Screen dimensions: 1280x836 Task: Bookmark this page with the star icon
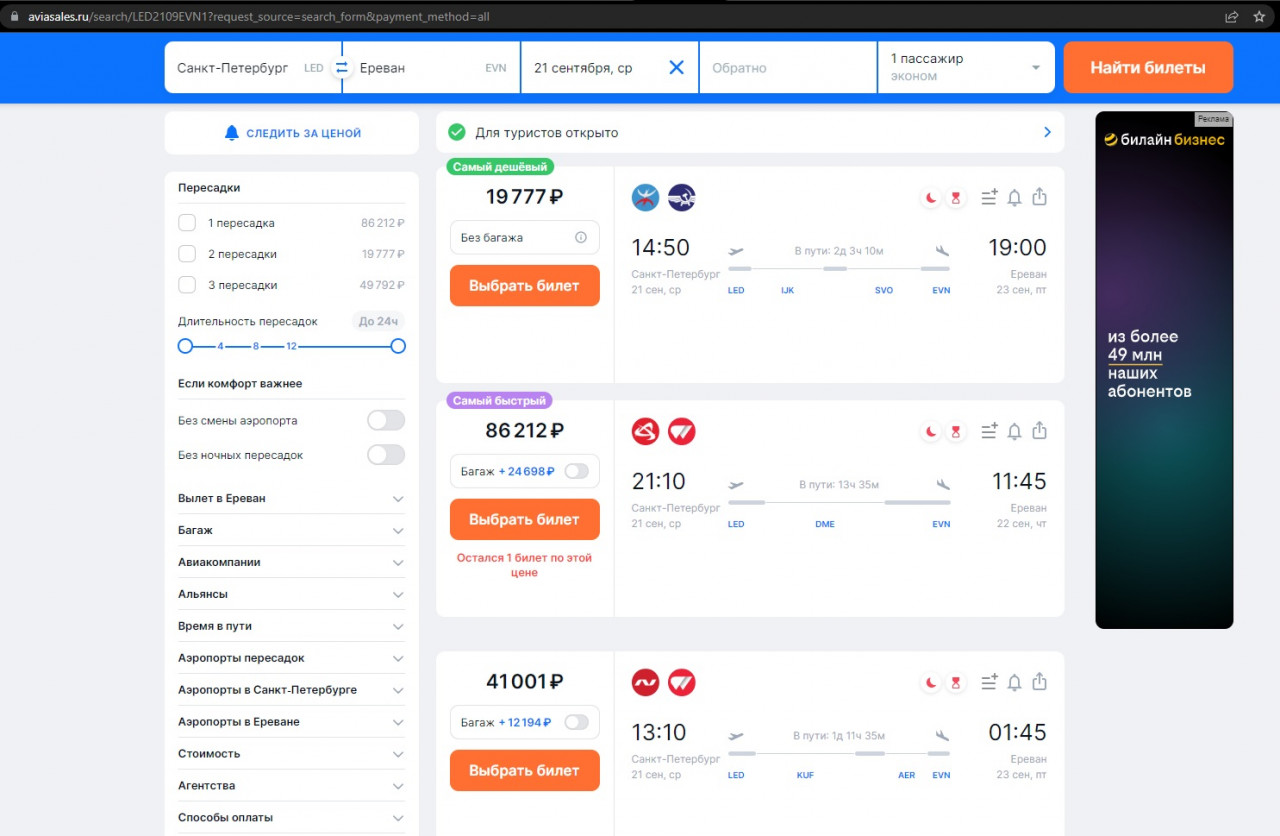pyautogui.click(x=1259, y=17)
